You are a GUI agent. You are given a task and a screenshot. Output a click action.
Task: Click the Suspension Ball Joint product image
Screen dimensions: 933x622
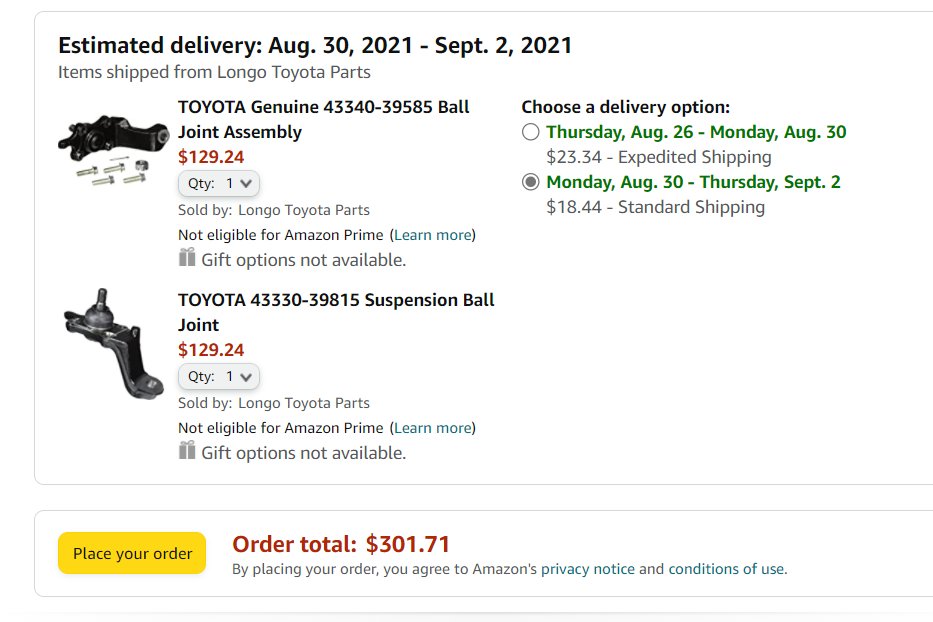pos(113,343)
